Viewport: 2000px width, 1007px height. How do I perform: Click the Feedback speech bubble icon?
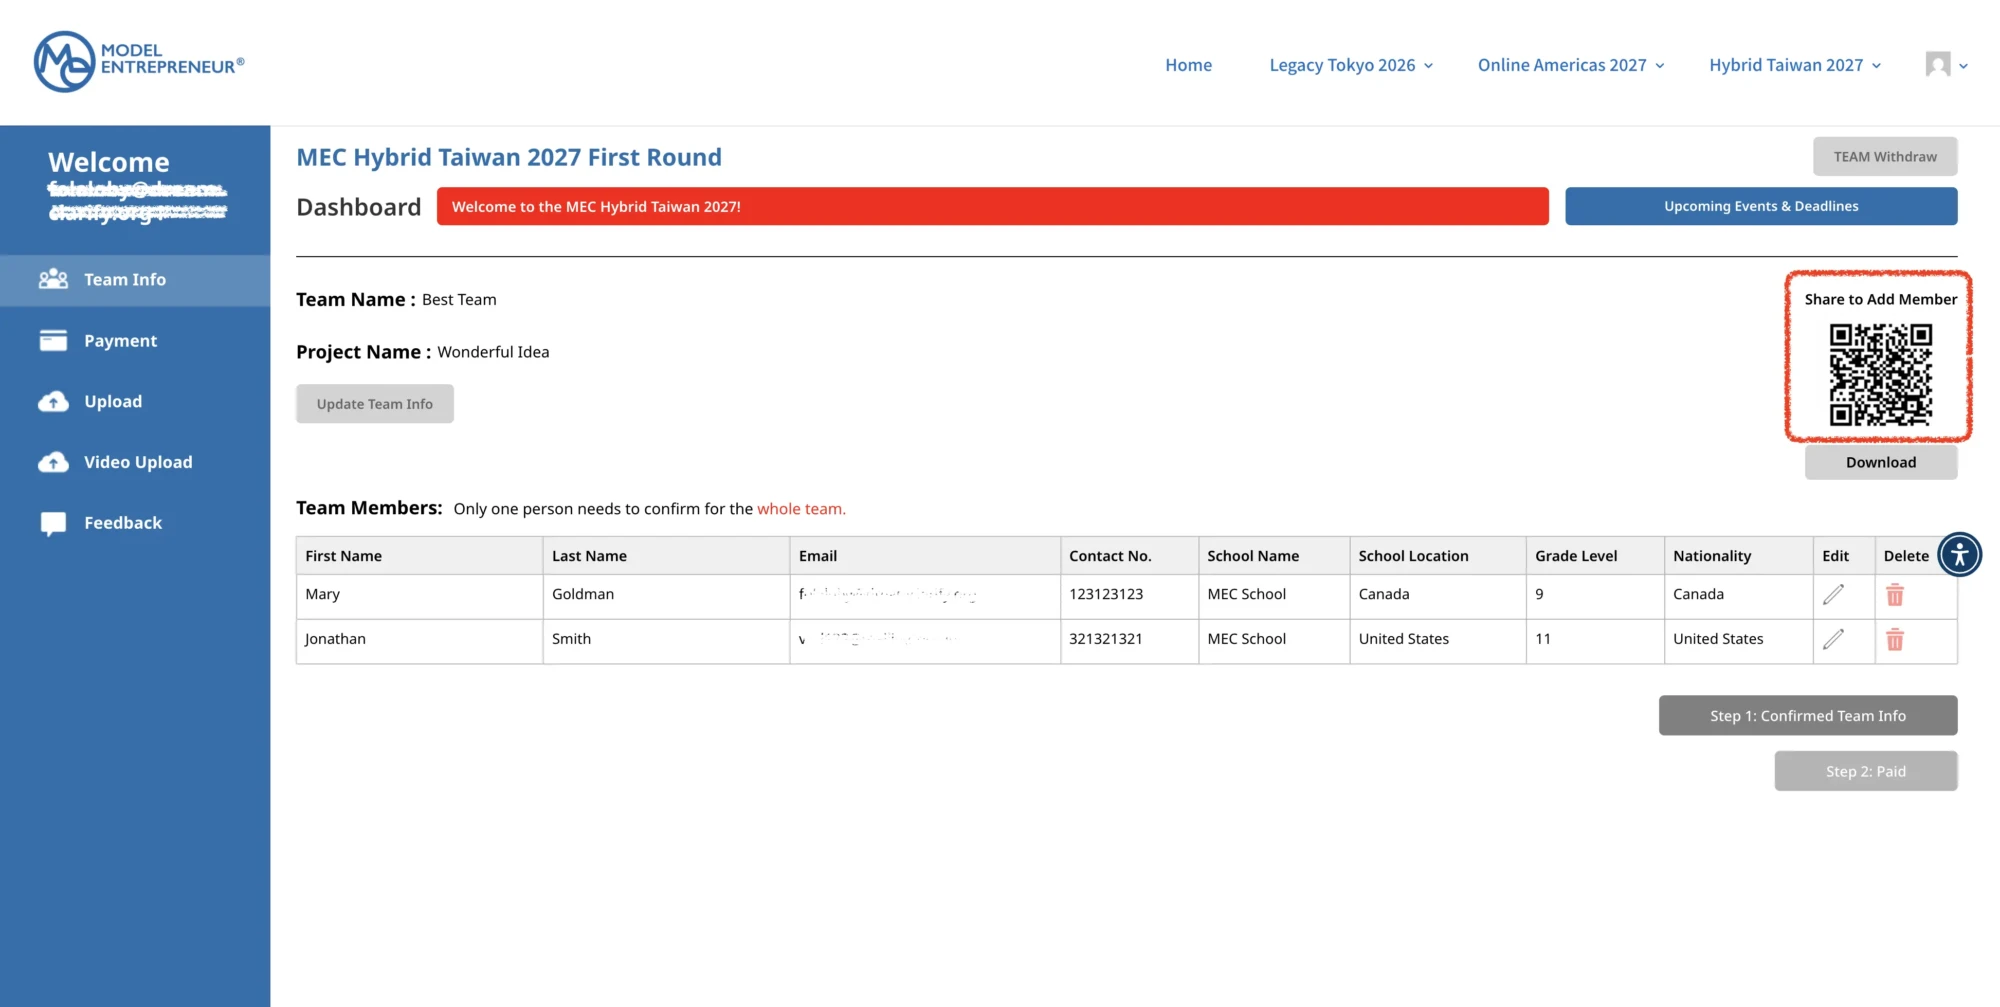(x=53, y=524)
